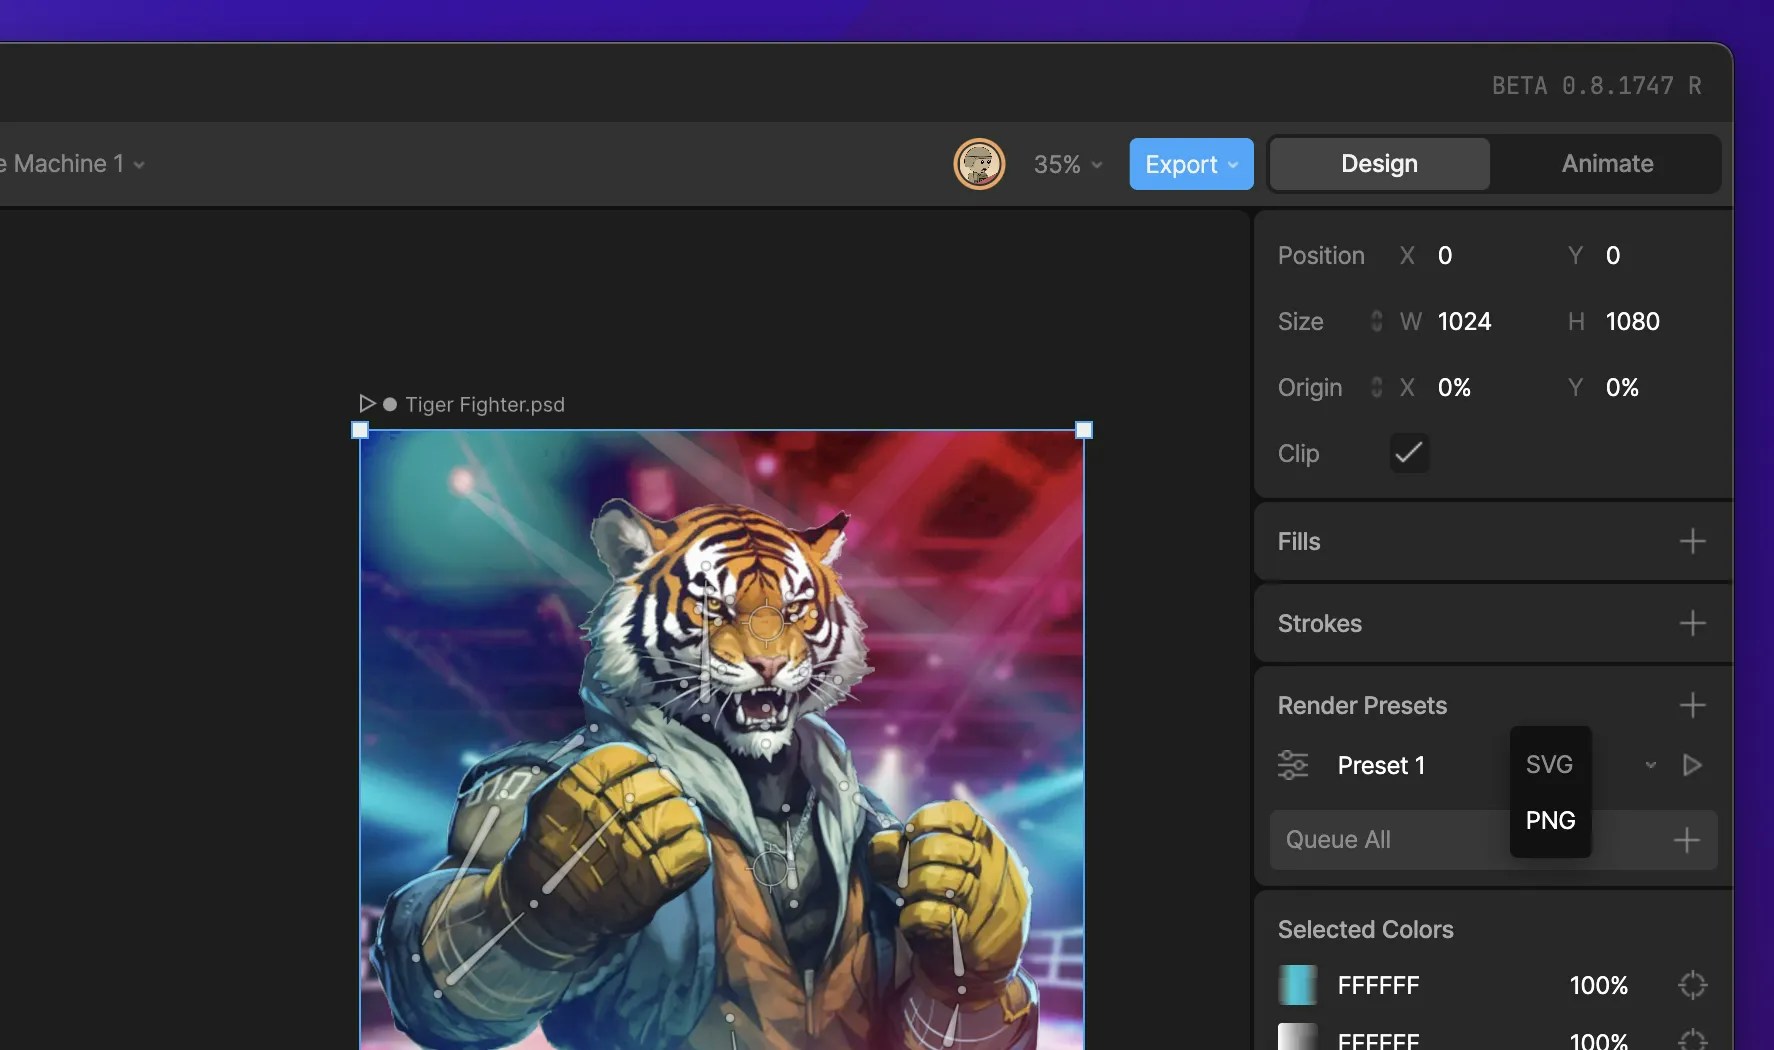Screen dimensions: 1774x1050
Task: Uncheck the Clip checkbox
Action: [1409, 453]
